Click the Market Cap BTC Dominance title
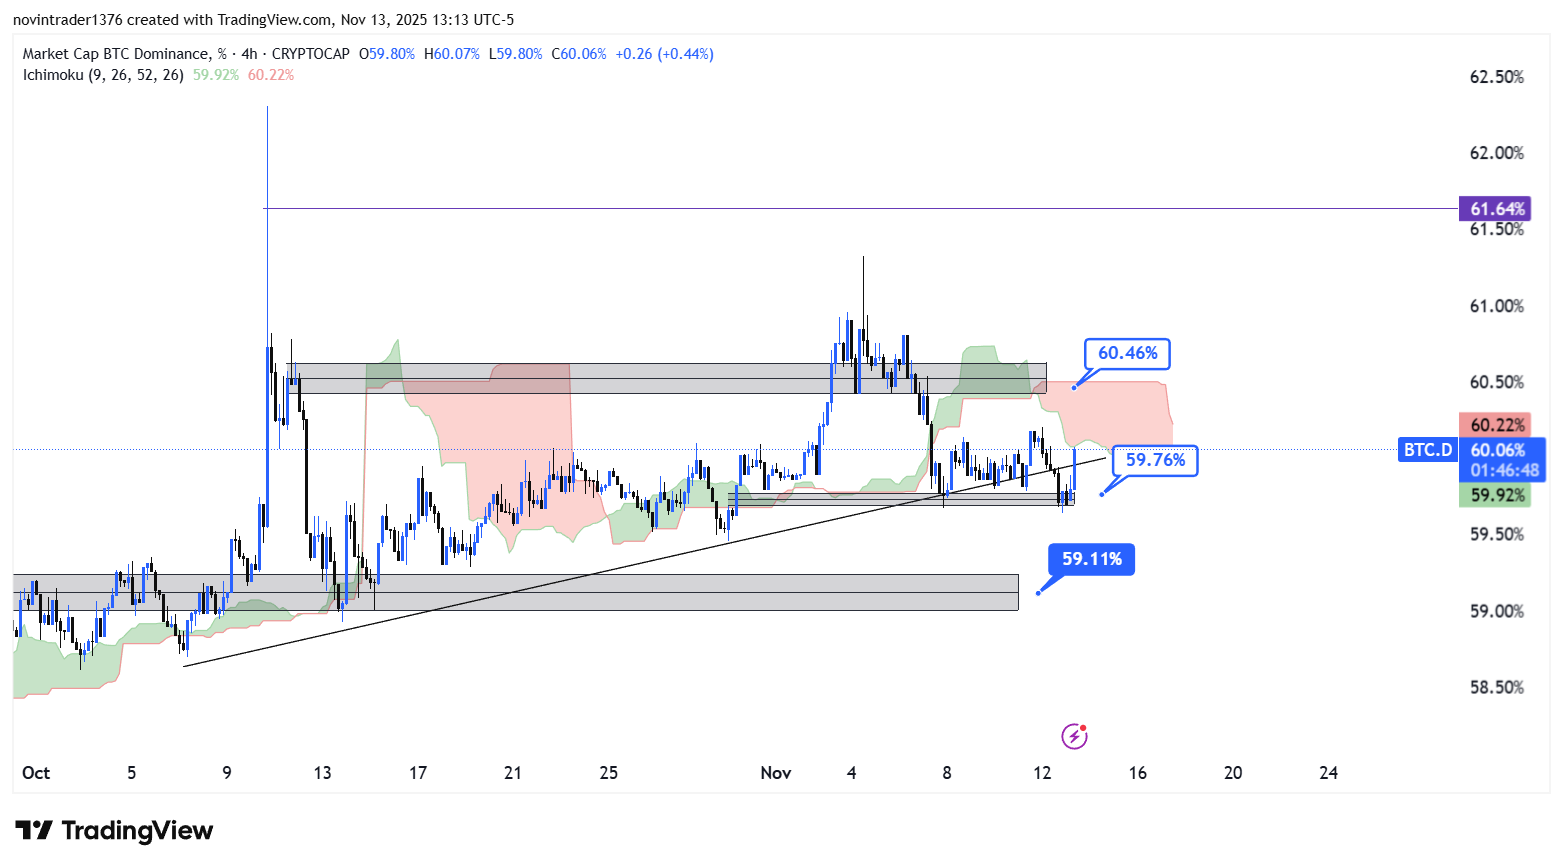 [x=116, y=54]
